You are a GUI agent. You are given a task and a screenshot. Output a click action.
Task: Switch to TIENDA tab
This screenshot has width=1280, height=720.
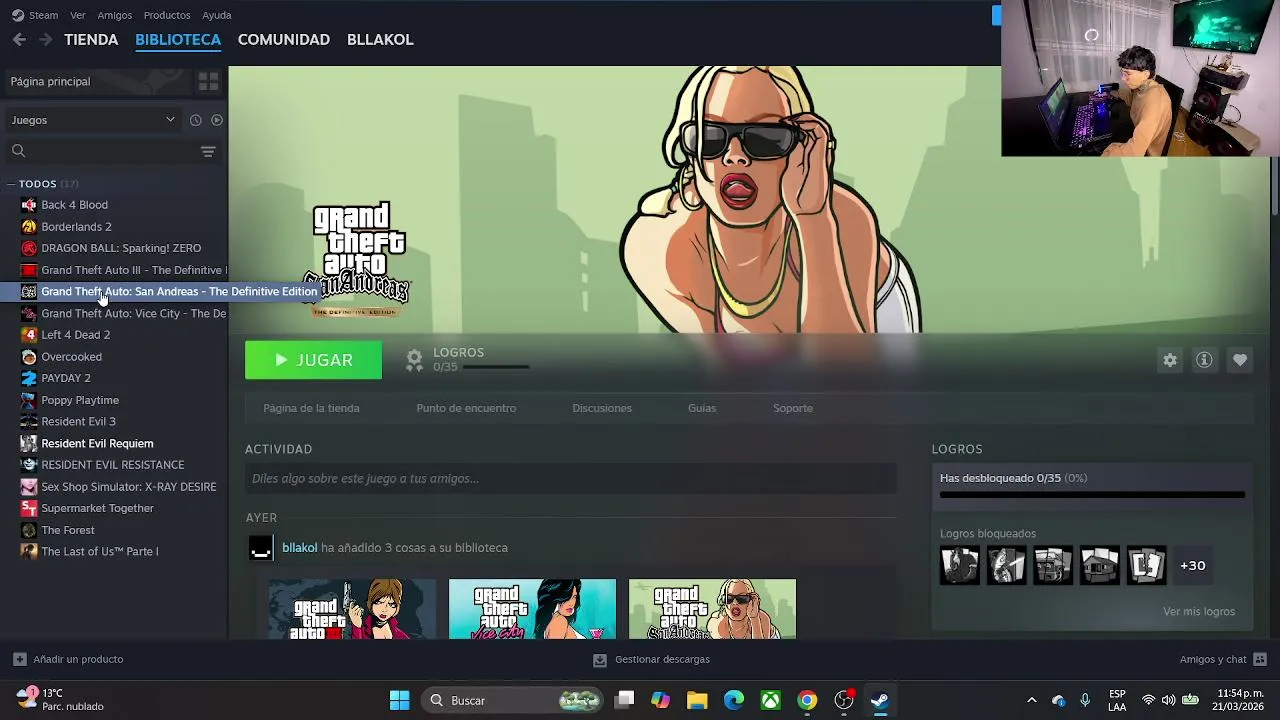tap(91, 40)
